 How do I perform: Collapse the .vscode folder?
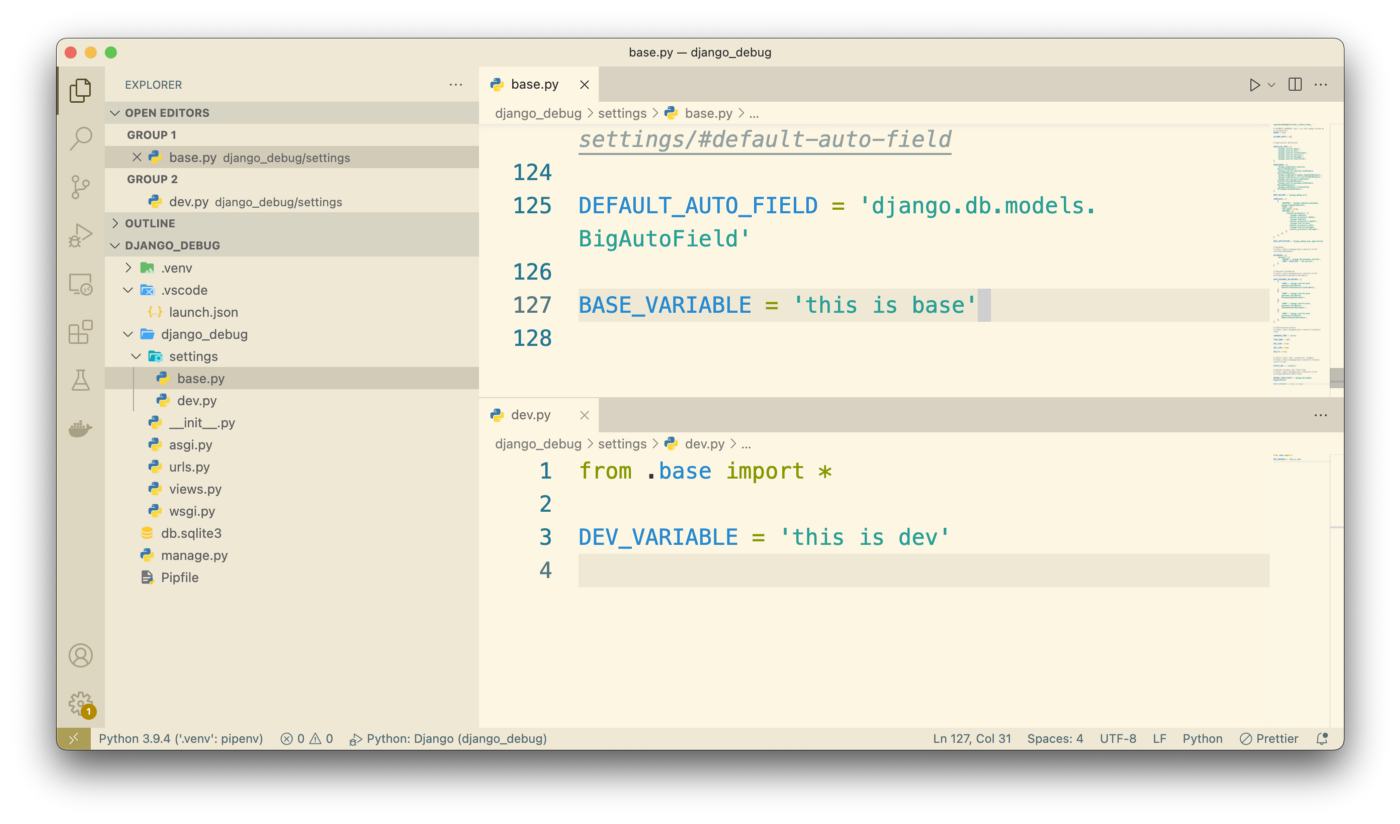tap(292, 290)
